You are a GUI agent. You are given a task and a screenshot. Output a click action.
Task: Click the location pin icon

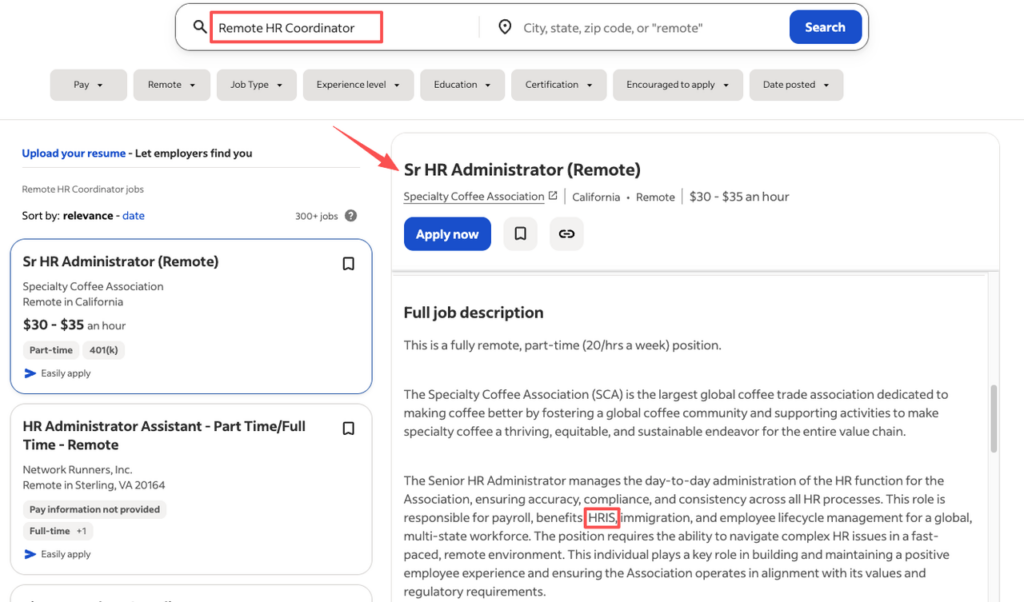click(505, 27)
